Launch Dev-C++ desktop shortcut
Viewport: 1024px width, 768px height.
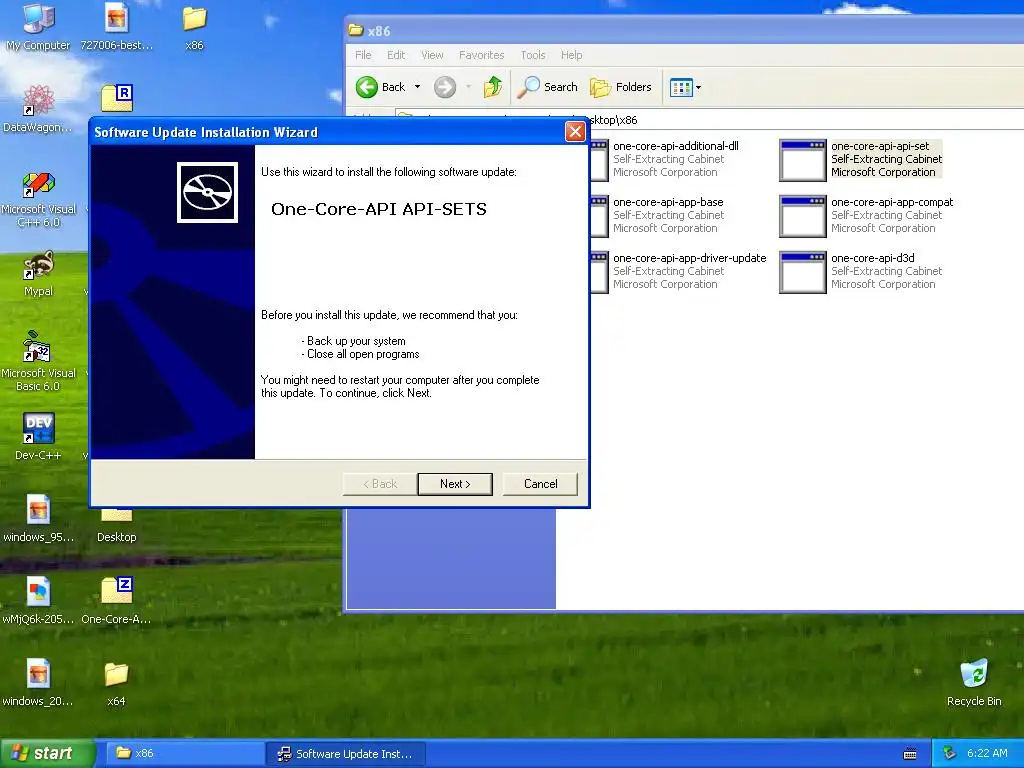38,436
